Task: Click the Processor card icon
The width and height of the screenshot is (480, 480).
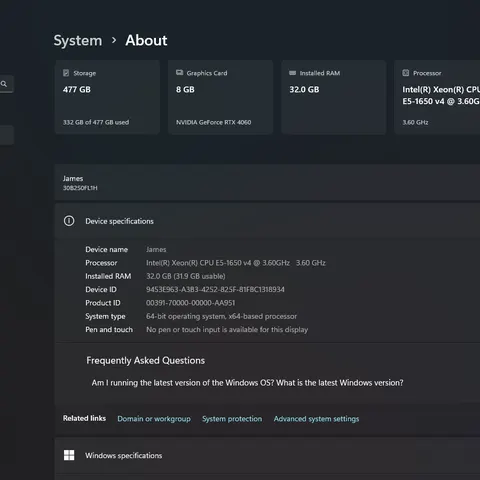Action: (406, 73)
